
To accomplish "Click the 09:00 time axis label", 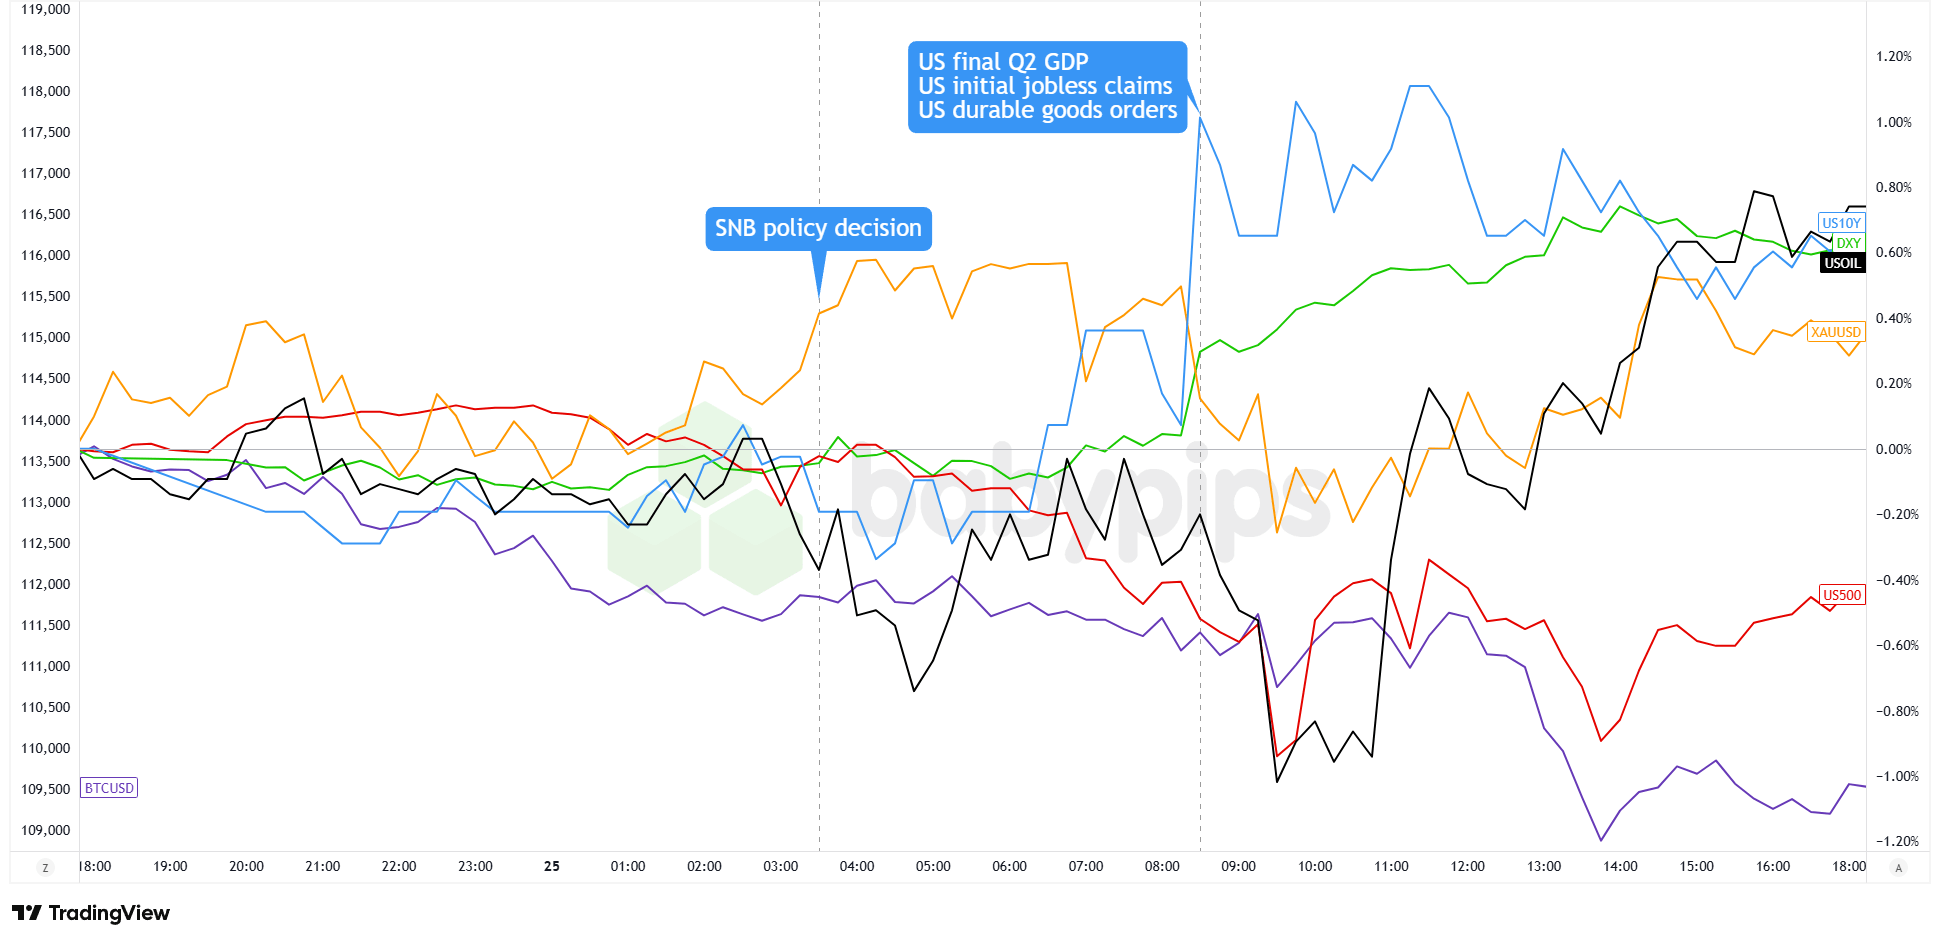I will tap(1238, 866).
